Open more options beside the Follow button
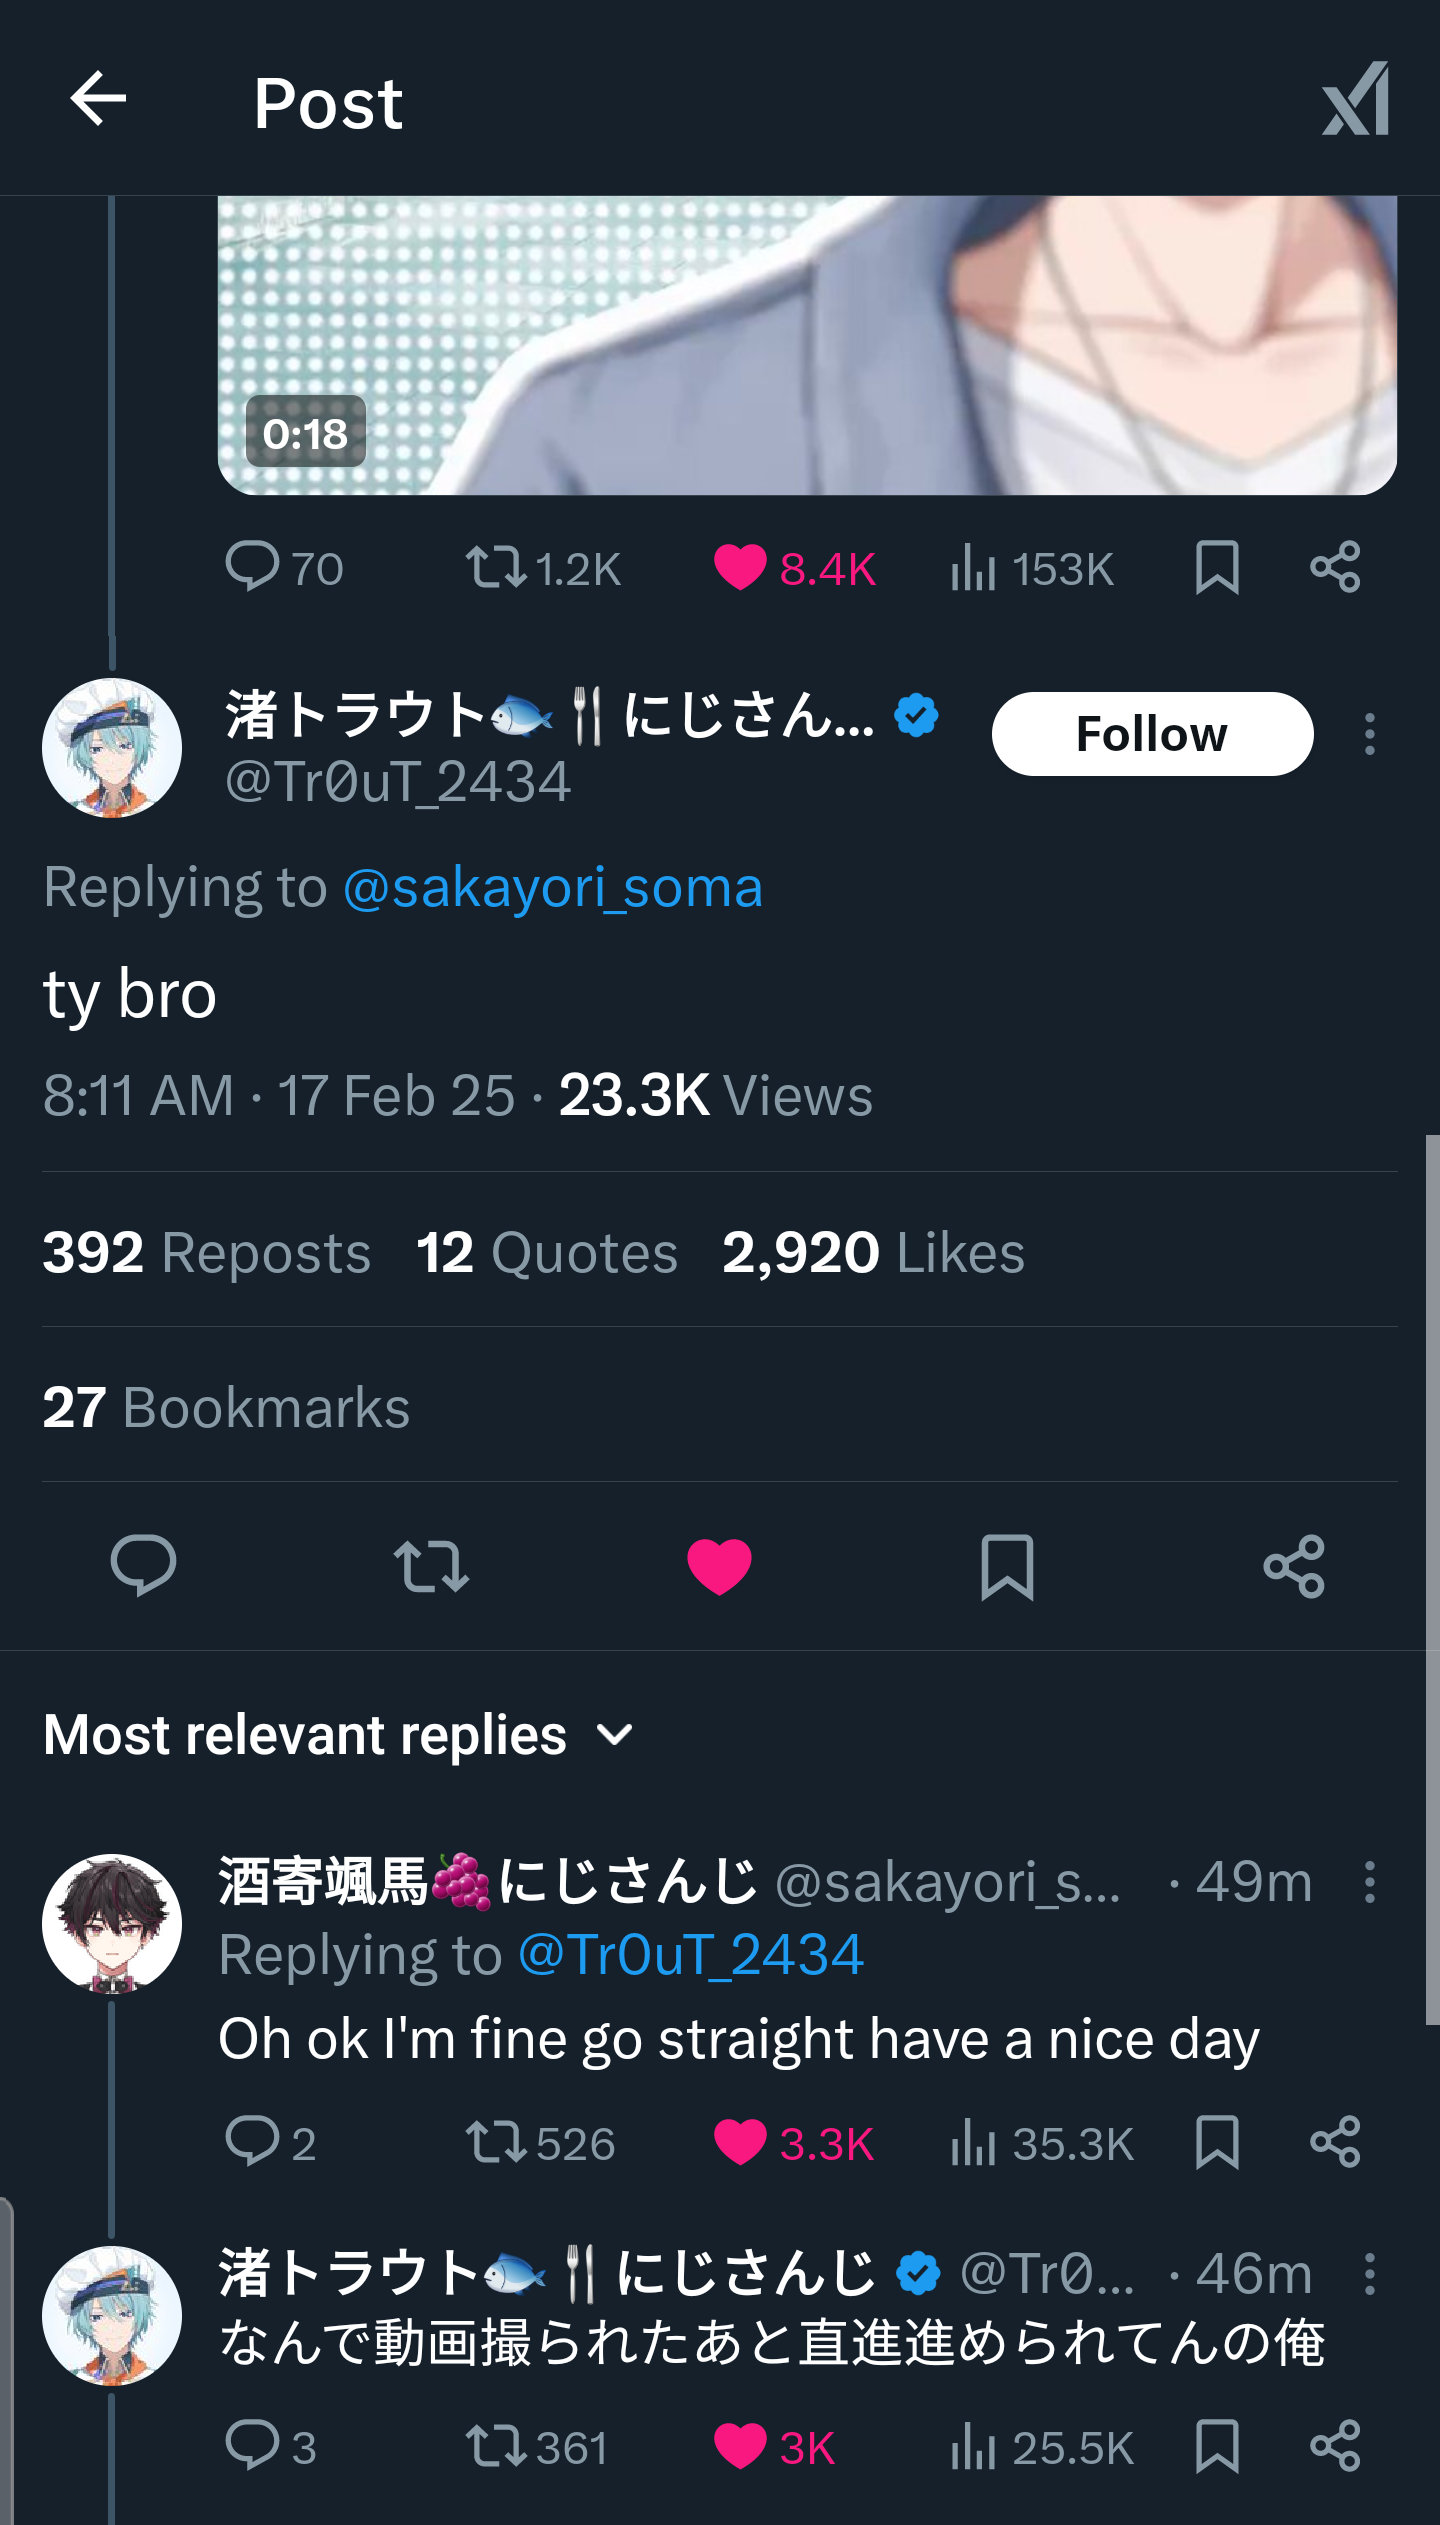 (x=1370, y=734)
